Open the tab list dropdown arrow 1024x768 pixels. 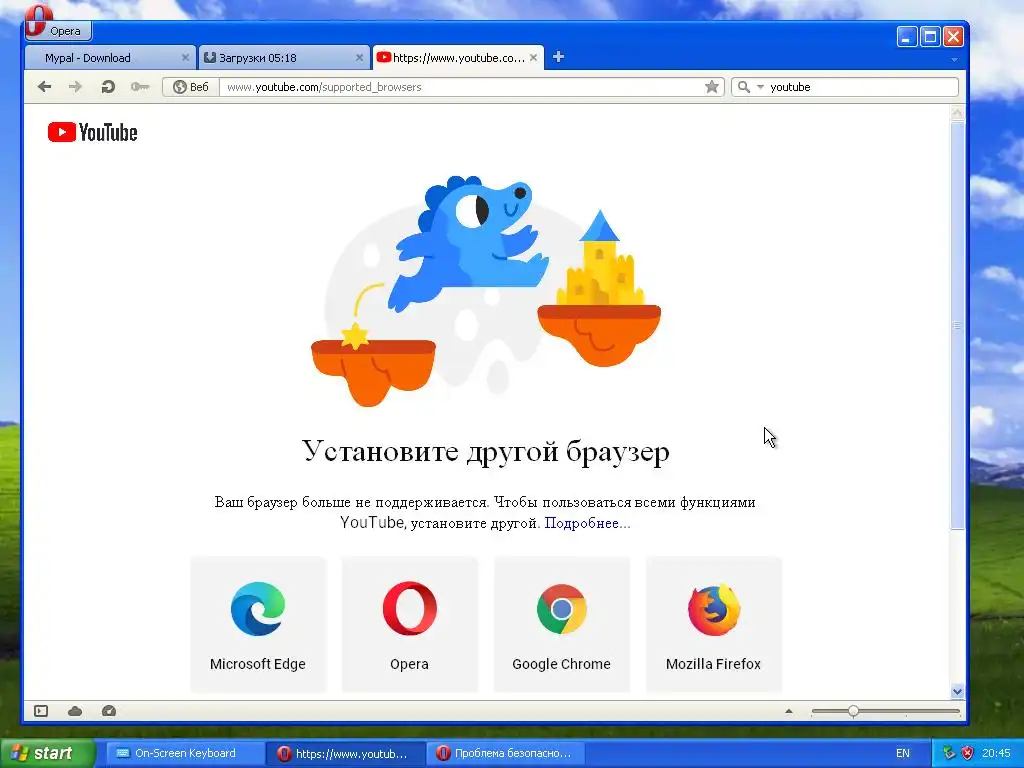coord(954,59)
